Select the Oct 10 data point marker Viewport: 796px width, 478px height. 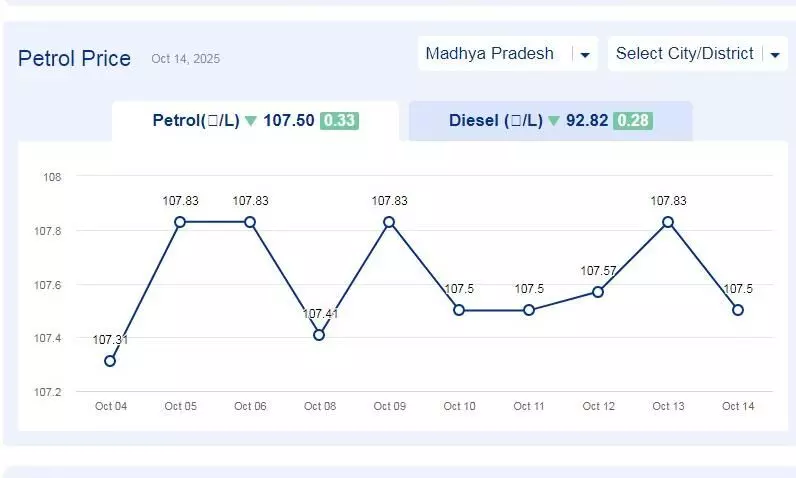click(459, 310)
